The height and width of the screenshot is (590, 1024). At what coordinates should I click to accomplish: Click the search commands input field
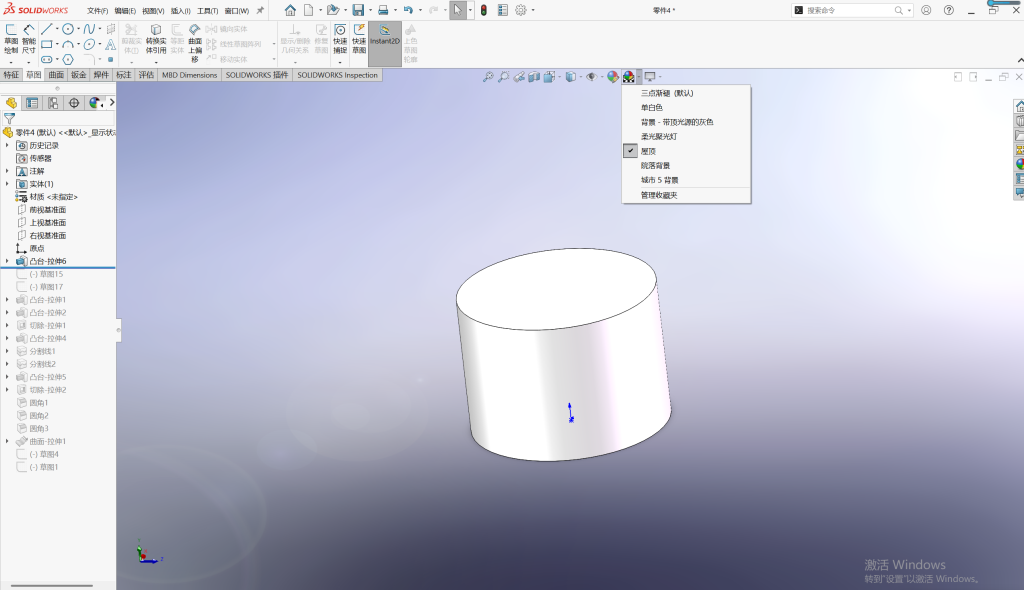(x=849, y=10)
